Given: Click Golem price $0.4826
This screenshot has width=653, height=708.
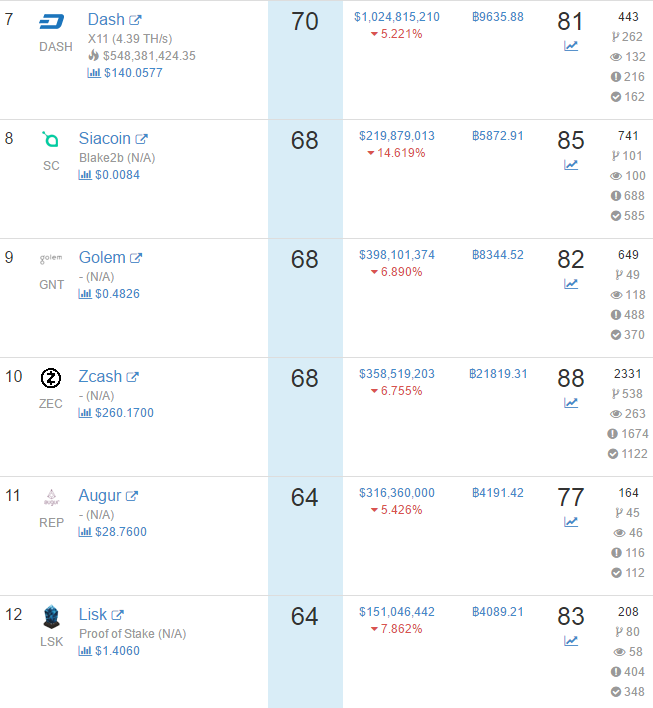Looking at the screenshot, I should pos(117,294).
